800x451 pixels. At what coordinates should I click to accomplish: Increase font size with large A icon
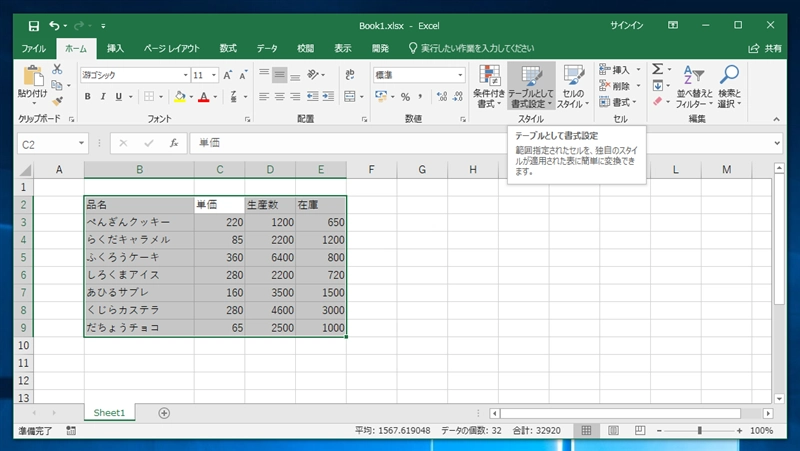(x=228, y=76)
